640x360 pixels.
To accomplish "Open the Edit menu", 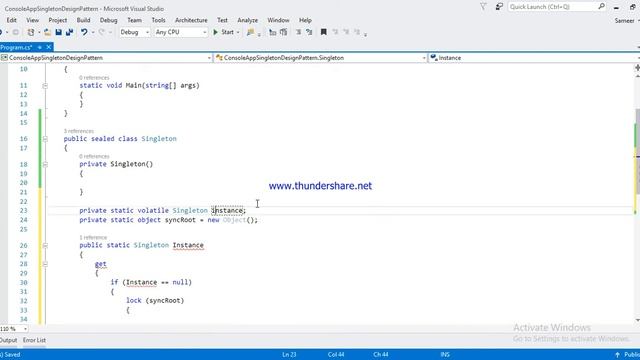I will click(x=11, y=20).
